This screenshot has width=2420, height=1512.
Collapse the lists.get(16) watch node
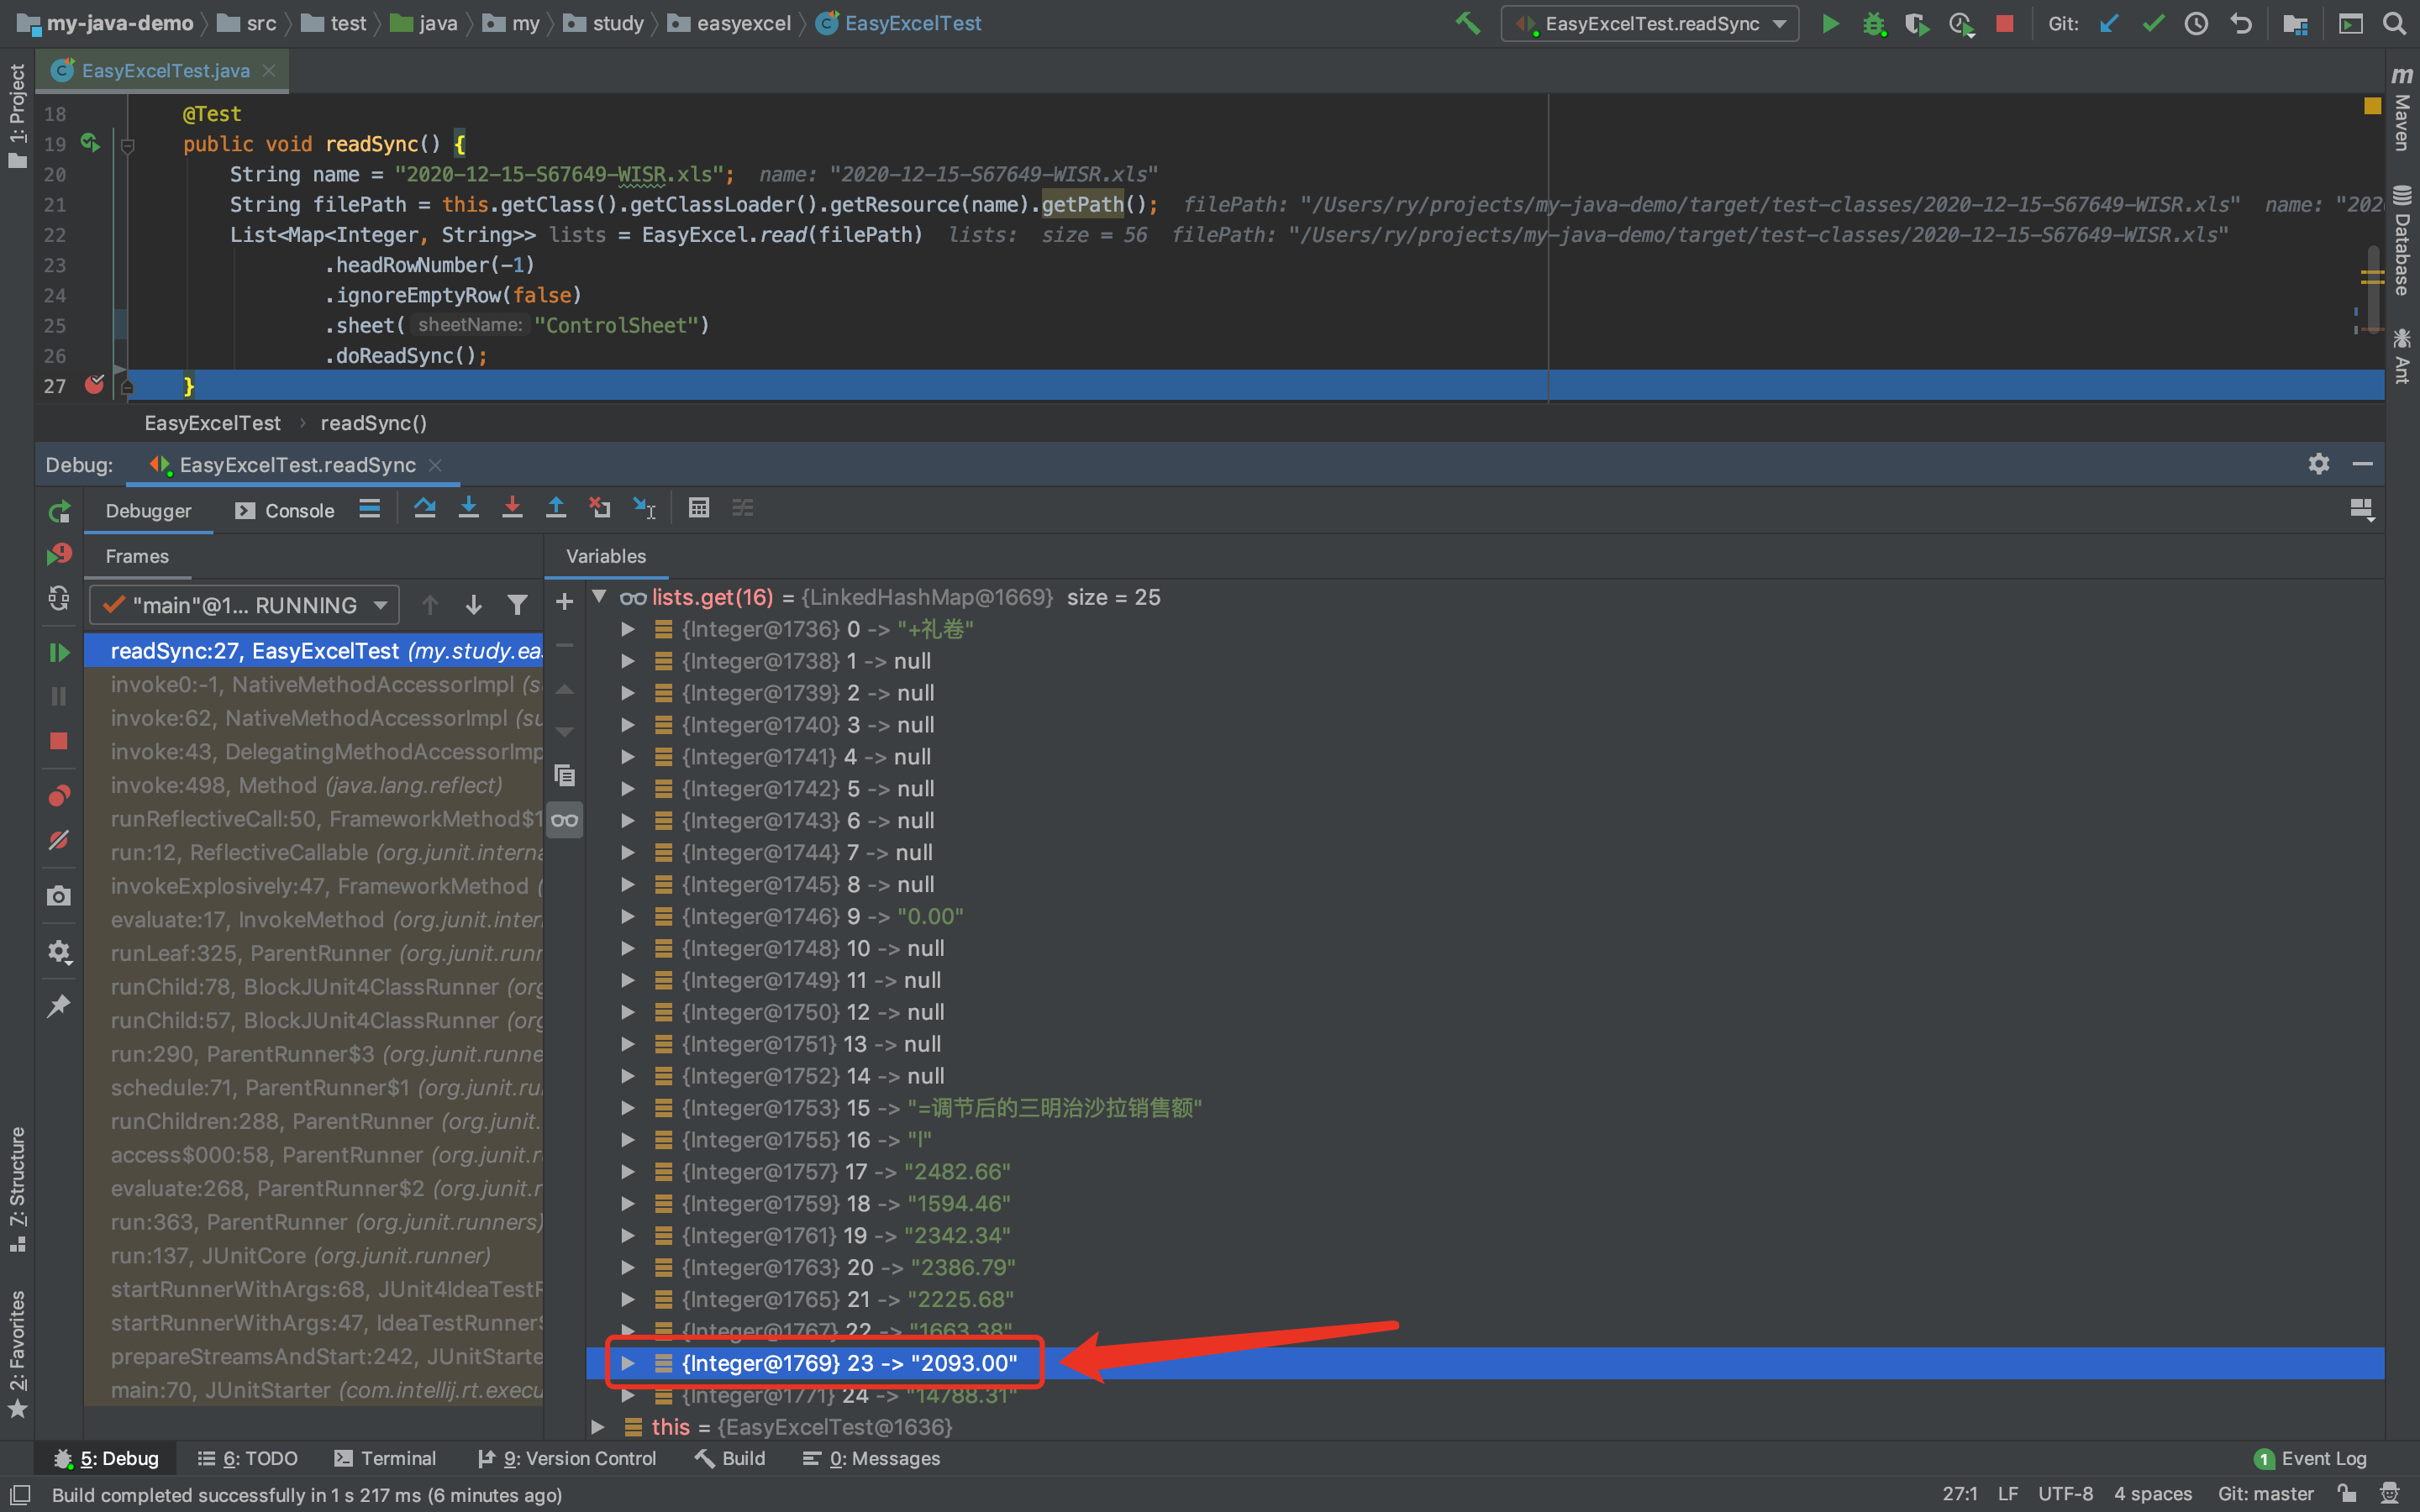click(599, 597)
